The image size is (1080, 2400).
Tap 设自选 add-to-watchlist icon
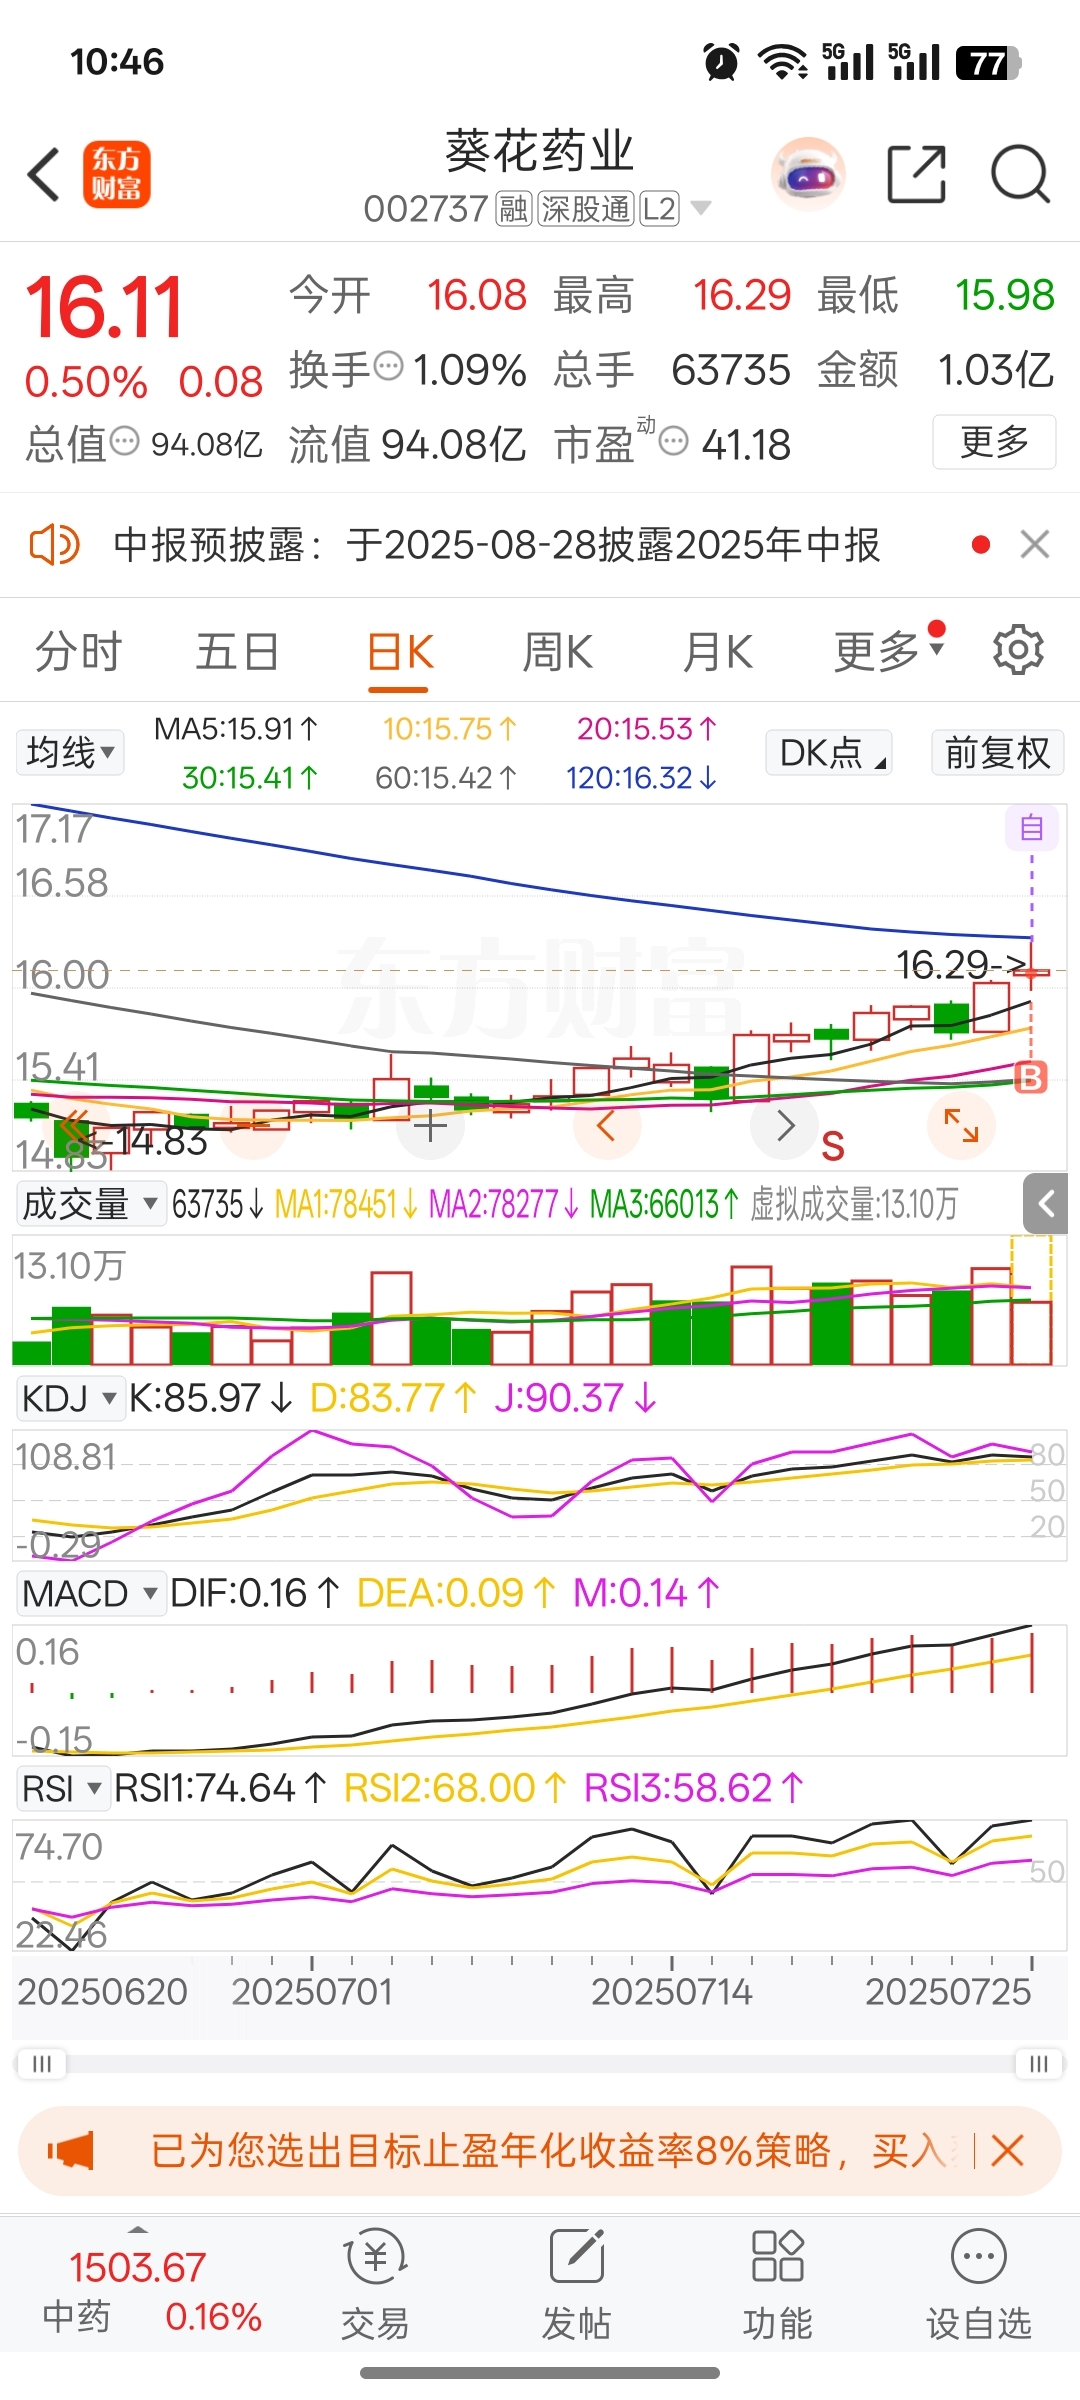(979, 2285)
